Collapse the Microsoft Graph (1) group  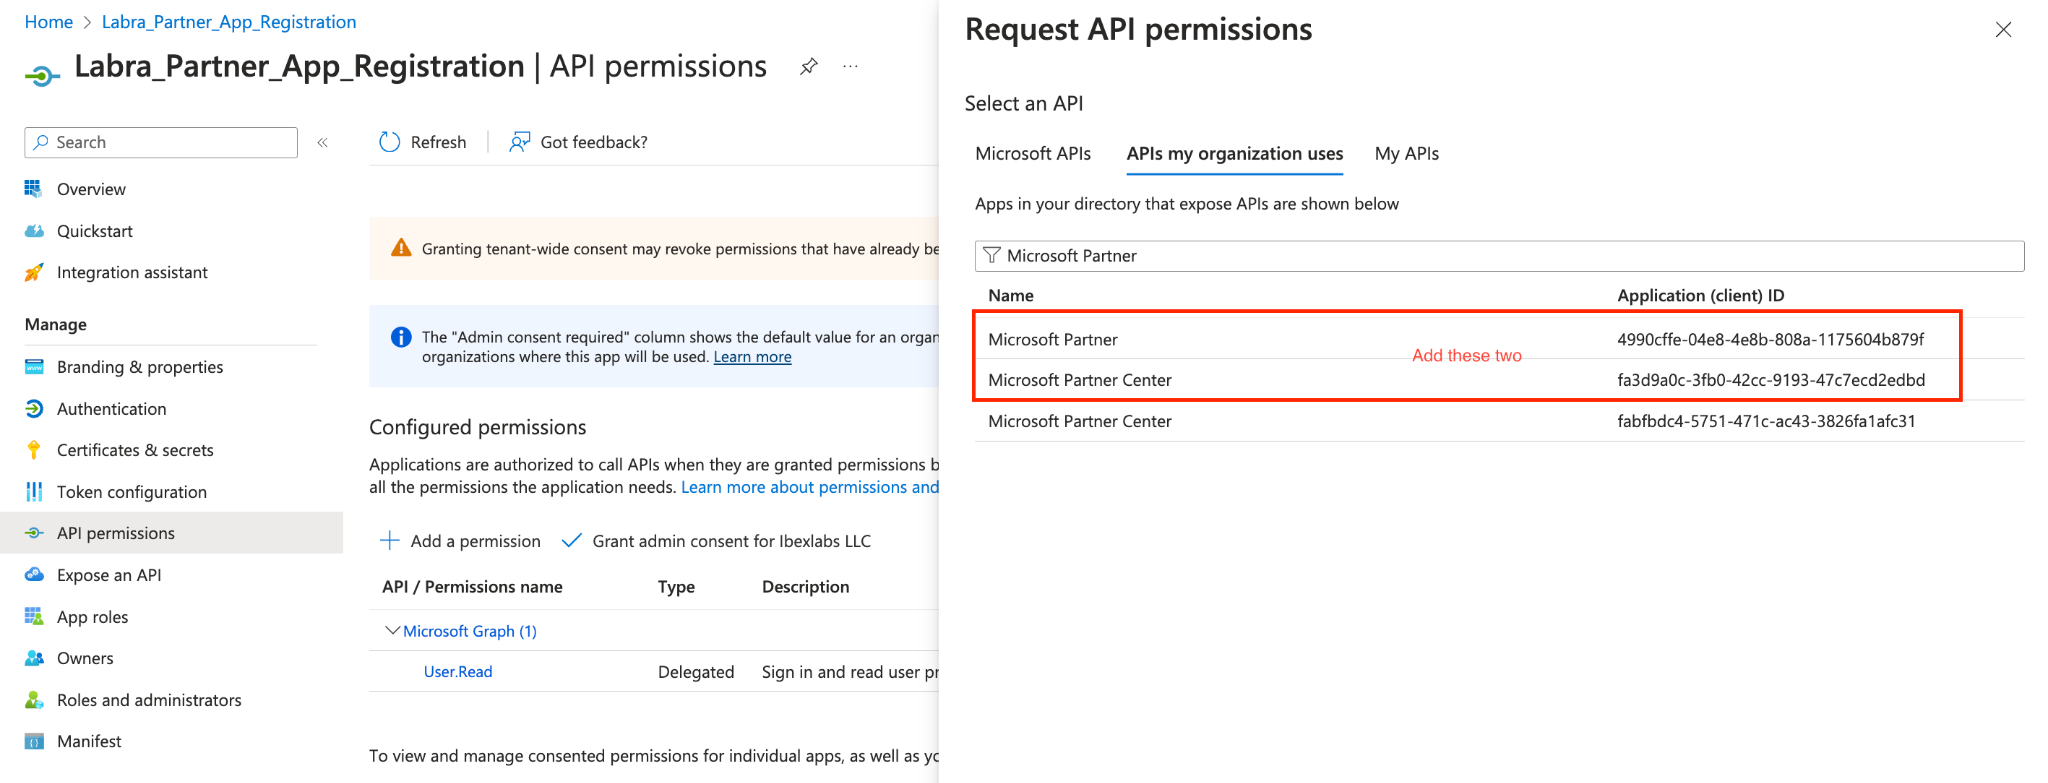pos(392,630)
